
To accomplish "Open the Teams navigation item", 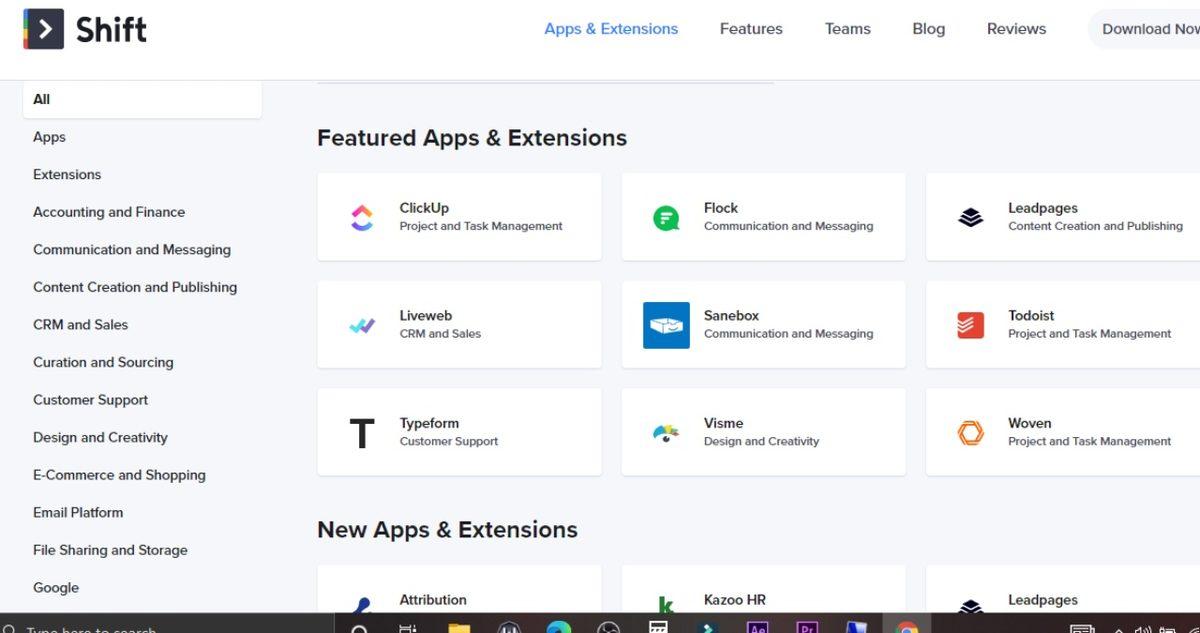I will (x=847, y=29).
